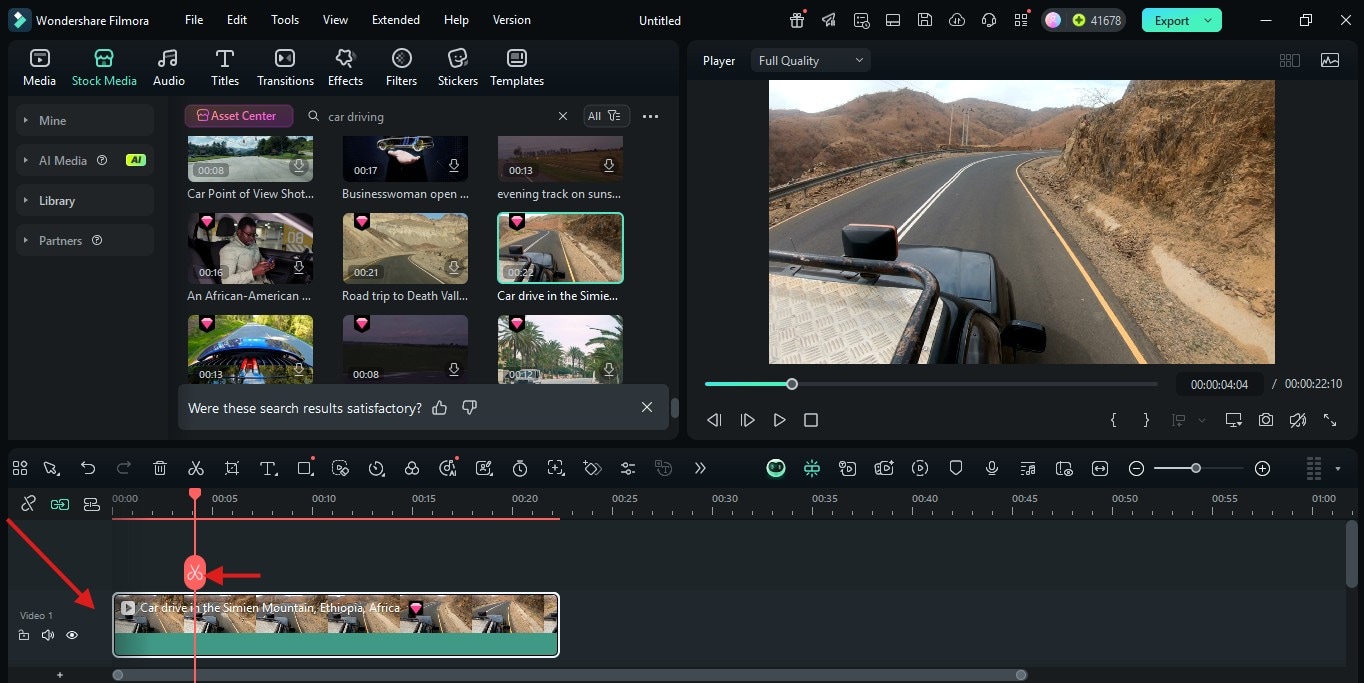Toggle the green AI assistant face button
The height and width of the screenshot is (683, 1364).
[776, 468]
